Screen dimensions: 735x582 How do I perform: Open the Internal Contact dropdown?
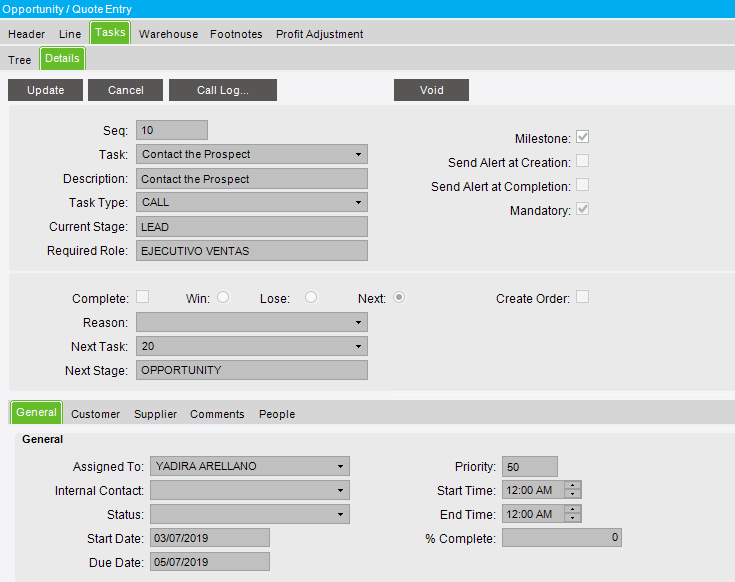[340, 490]
